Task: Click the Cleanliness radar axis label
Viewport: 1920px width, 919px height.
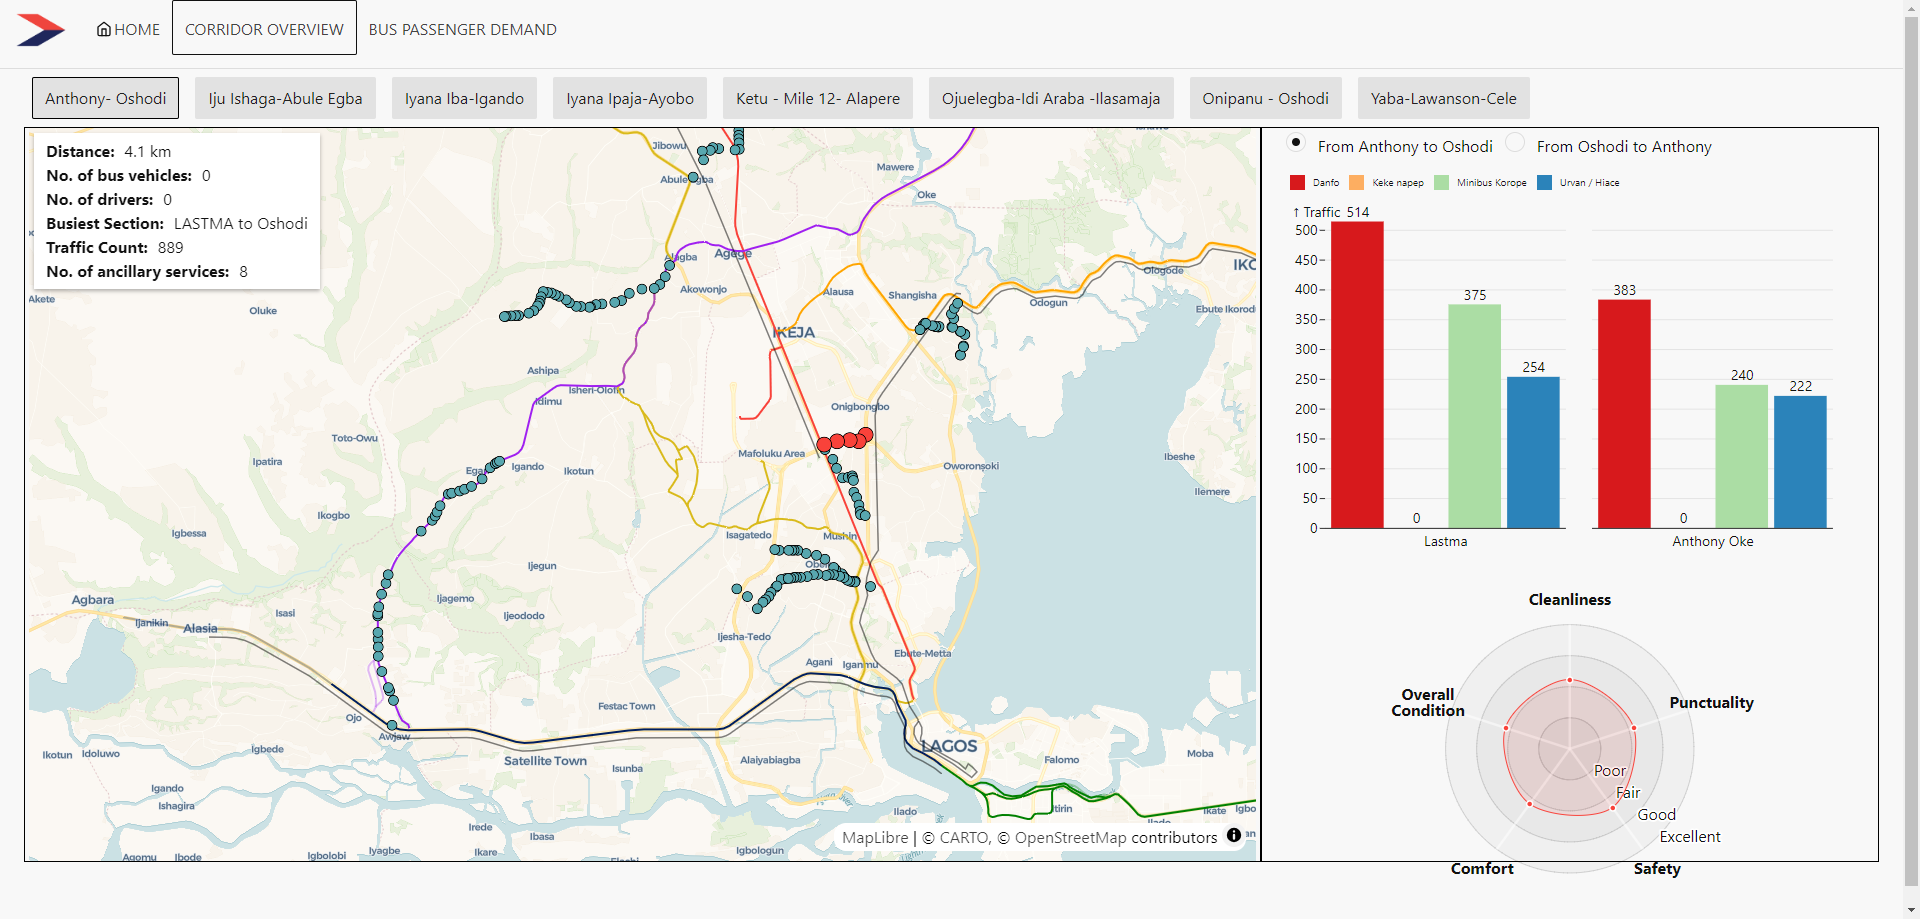Action: click(1570, 600)
